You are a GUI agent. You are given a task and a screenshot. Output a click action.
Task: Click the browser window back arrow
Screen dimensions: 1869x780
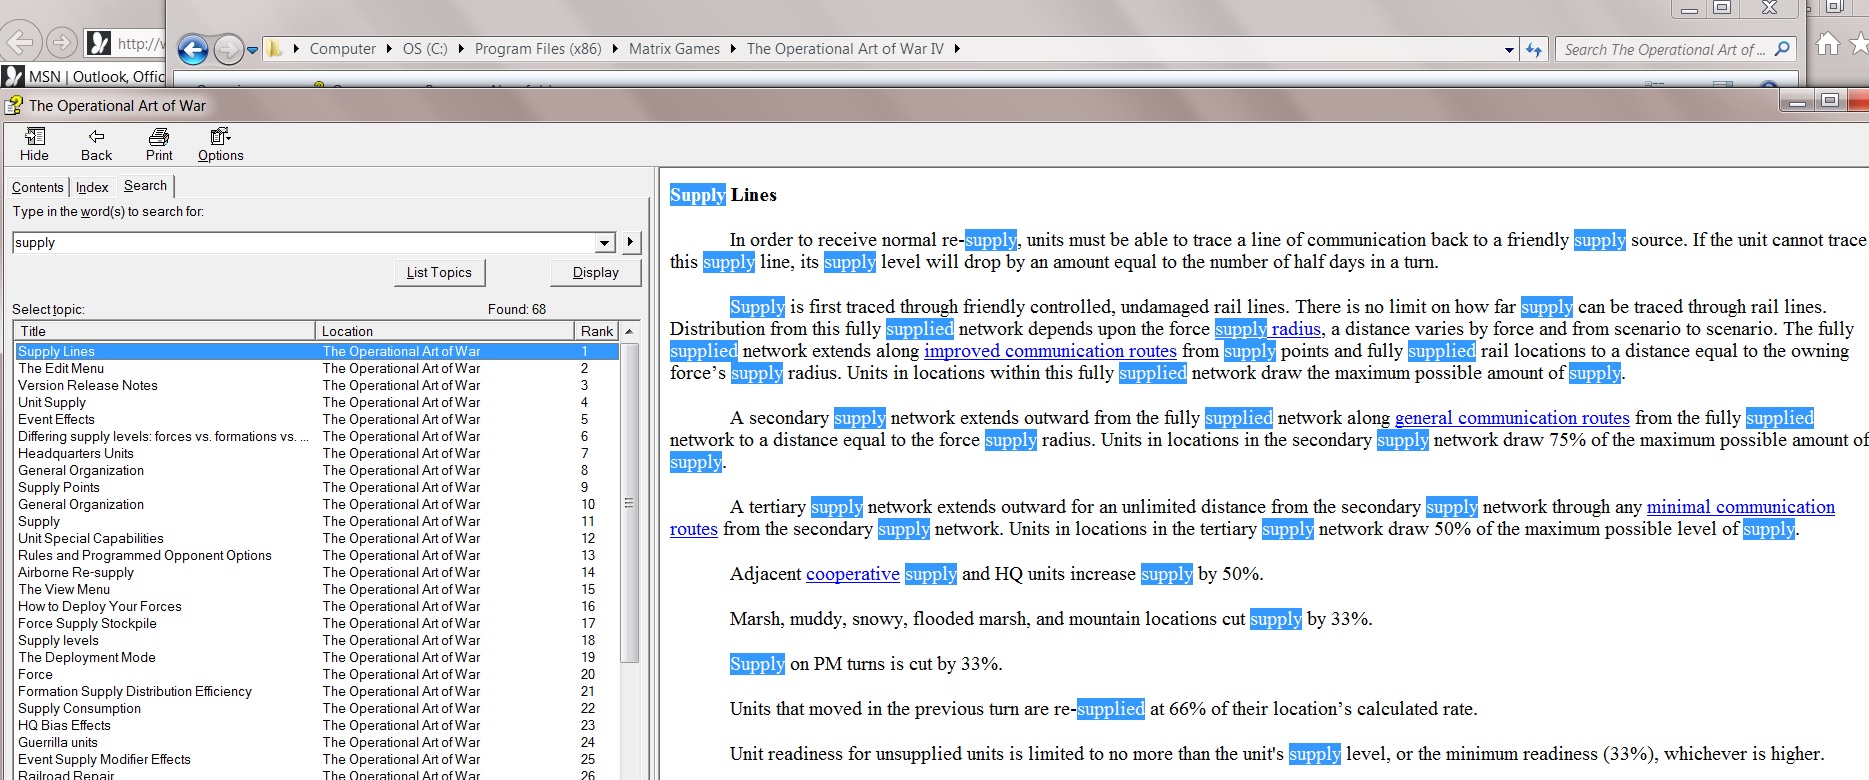click(x=19, y=43)
